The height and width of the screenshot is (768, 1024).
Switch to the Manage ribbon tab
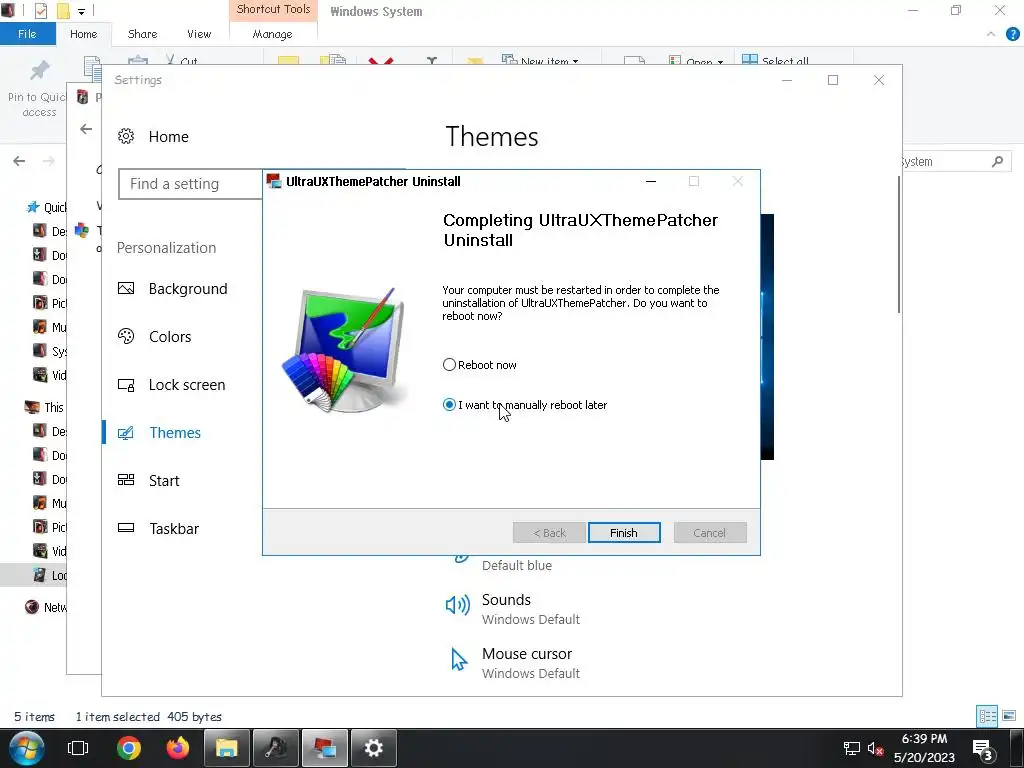click(272, 34)
